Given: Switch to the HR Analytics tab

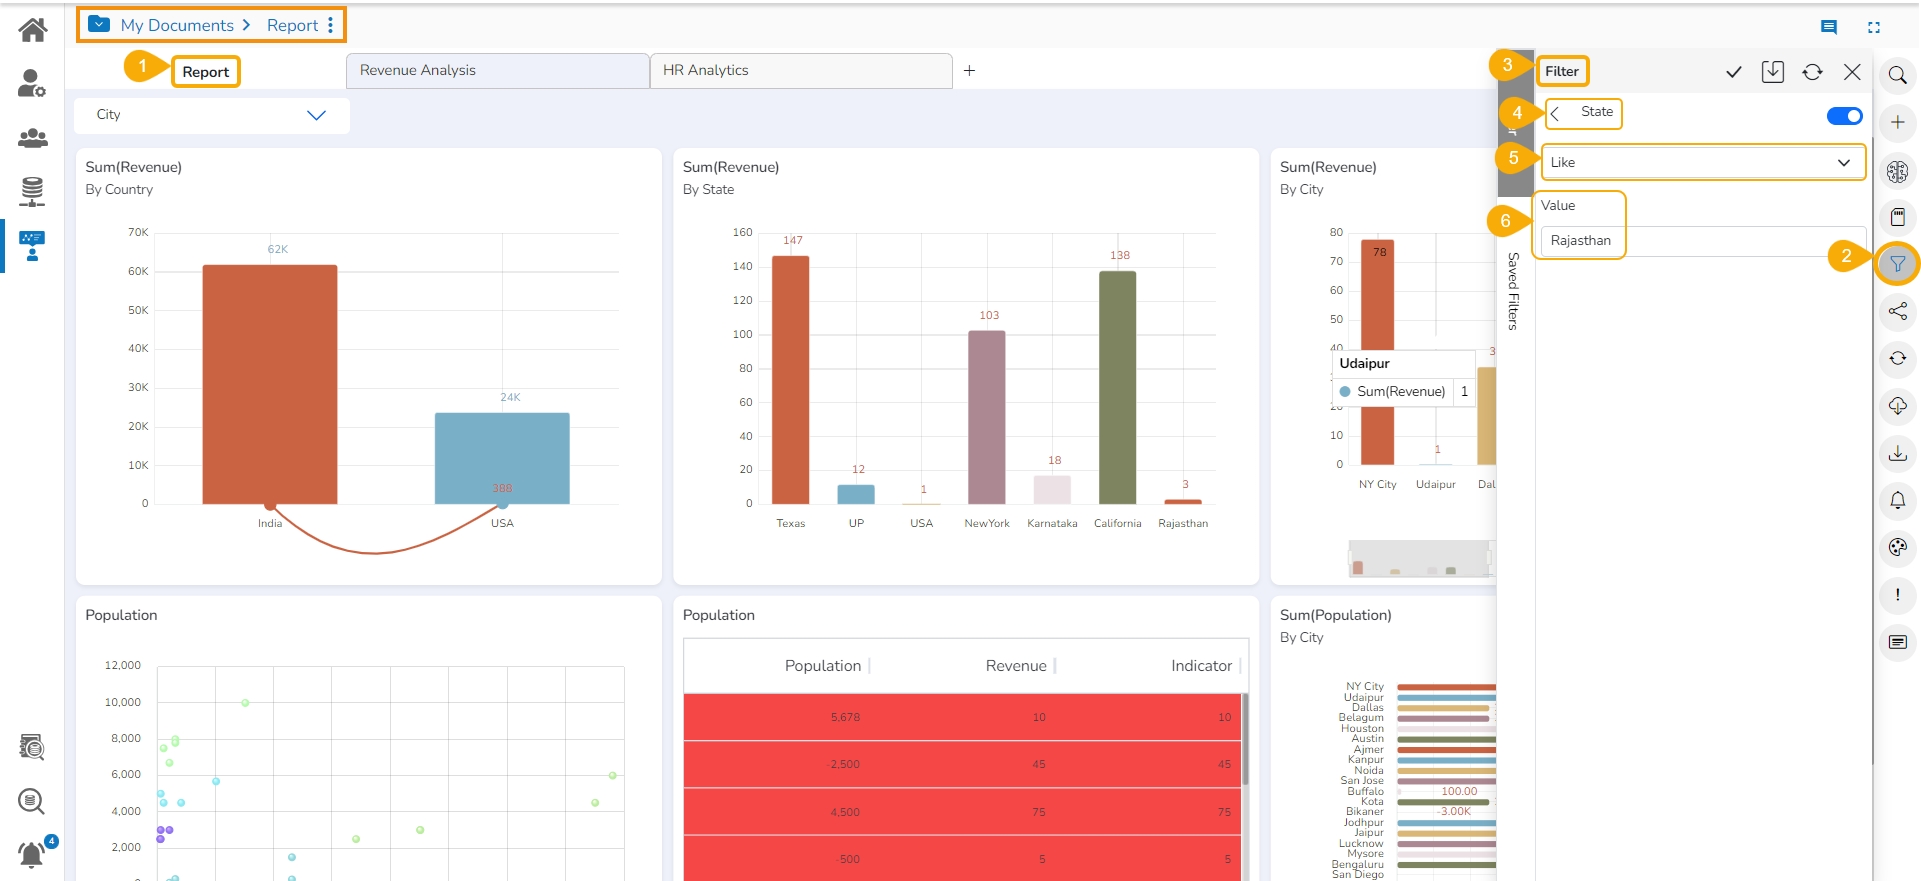Looking at the screenshot, I should pos(800,71).
